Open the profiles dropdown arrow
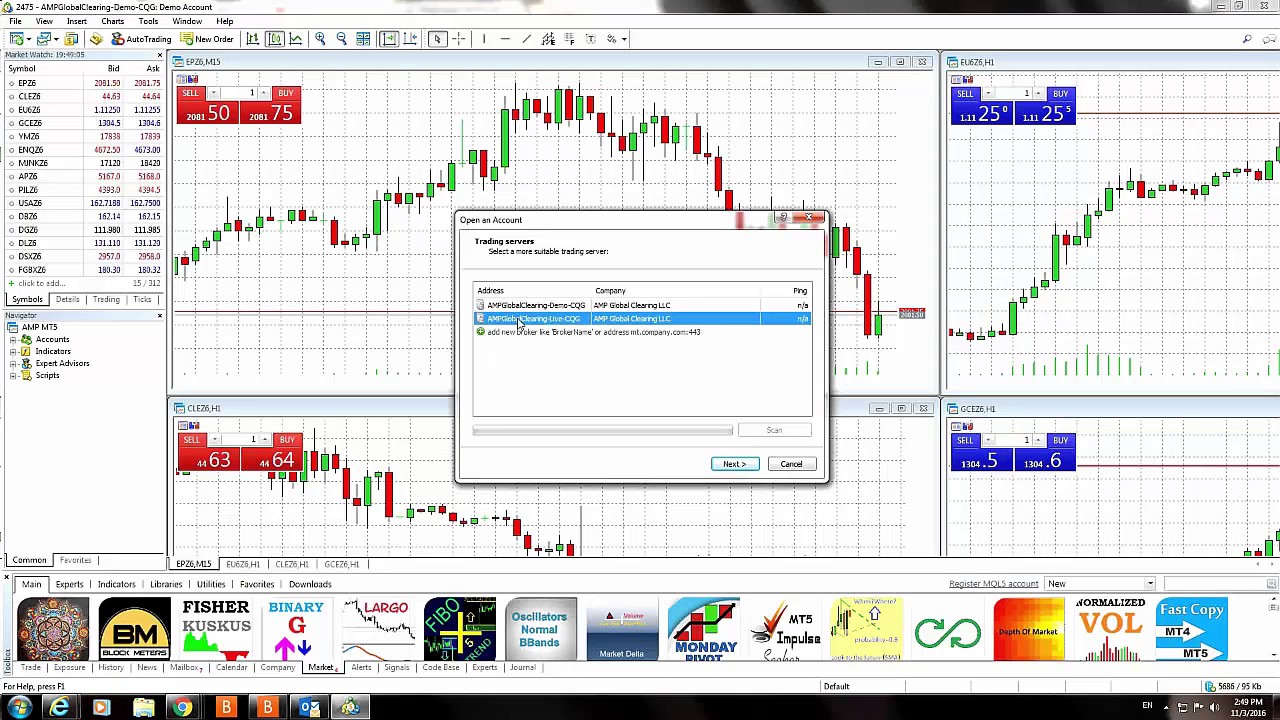 coord(55,39)
